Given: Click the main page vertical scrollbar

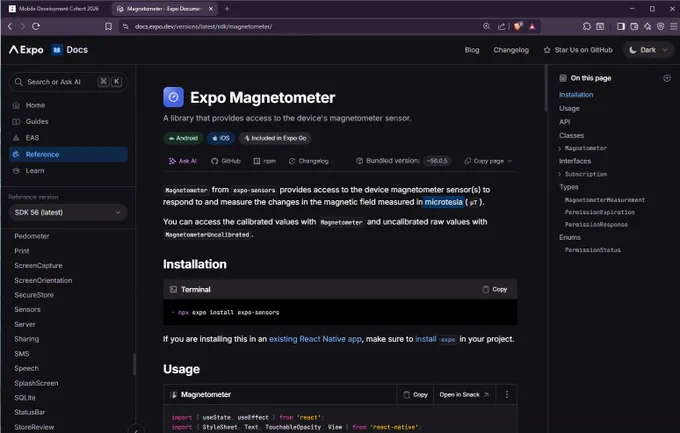Looking at the screenshot, I should (546, 89).
